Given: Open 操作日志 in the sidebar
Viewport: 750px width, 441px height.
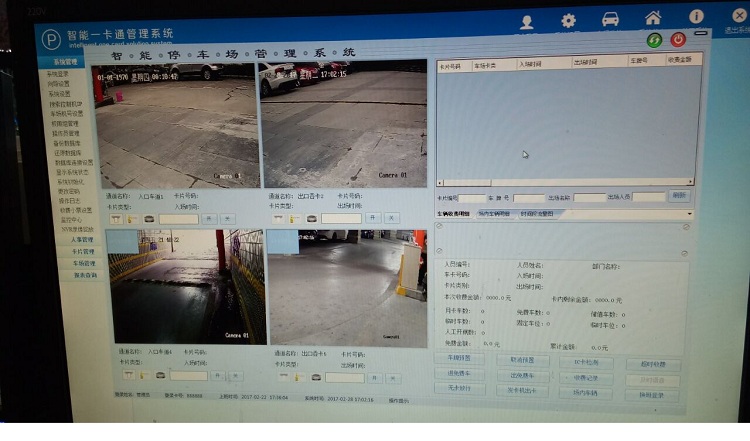Looking at the screenshot, I should (70, 201).
